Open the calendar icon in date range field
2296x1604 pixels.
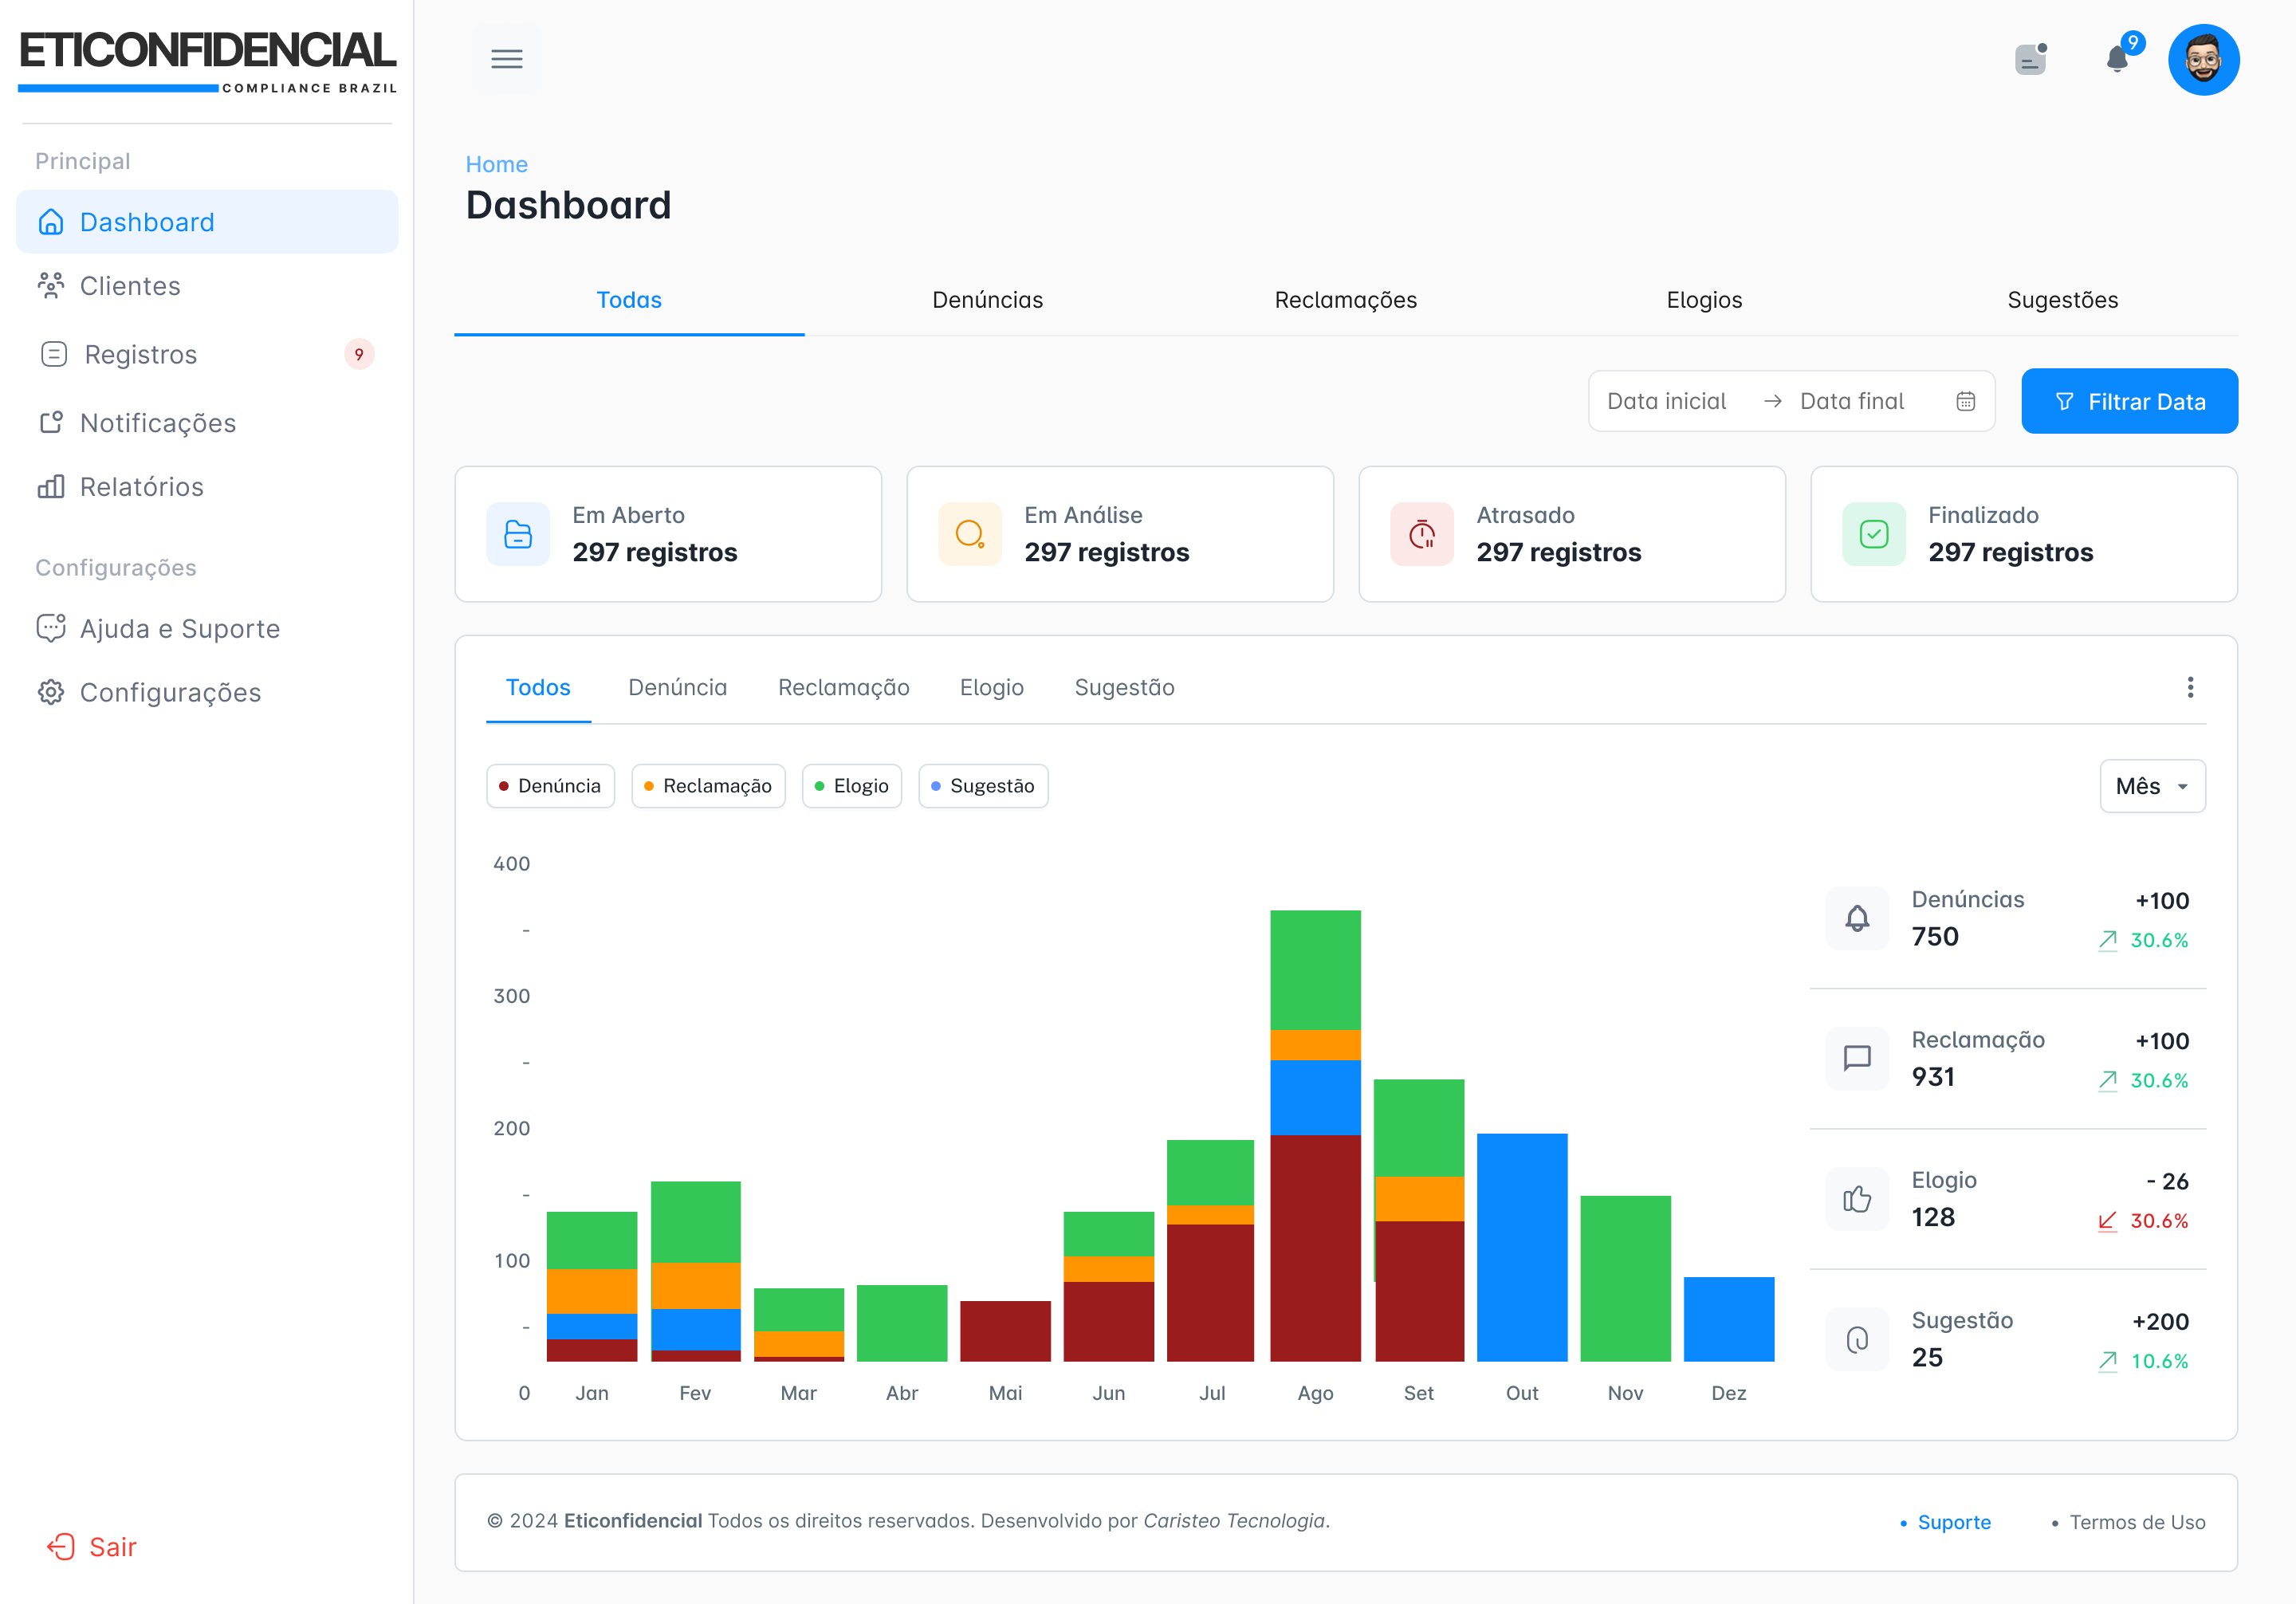1966,401
